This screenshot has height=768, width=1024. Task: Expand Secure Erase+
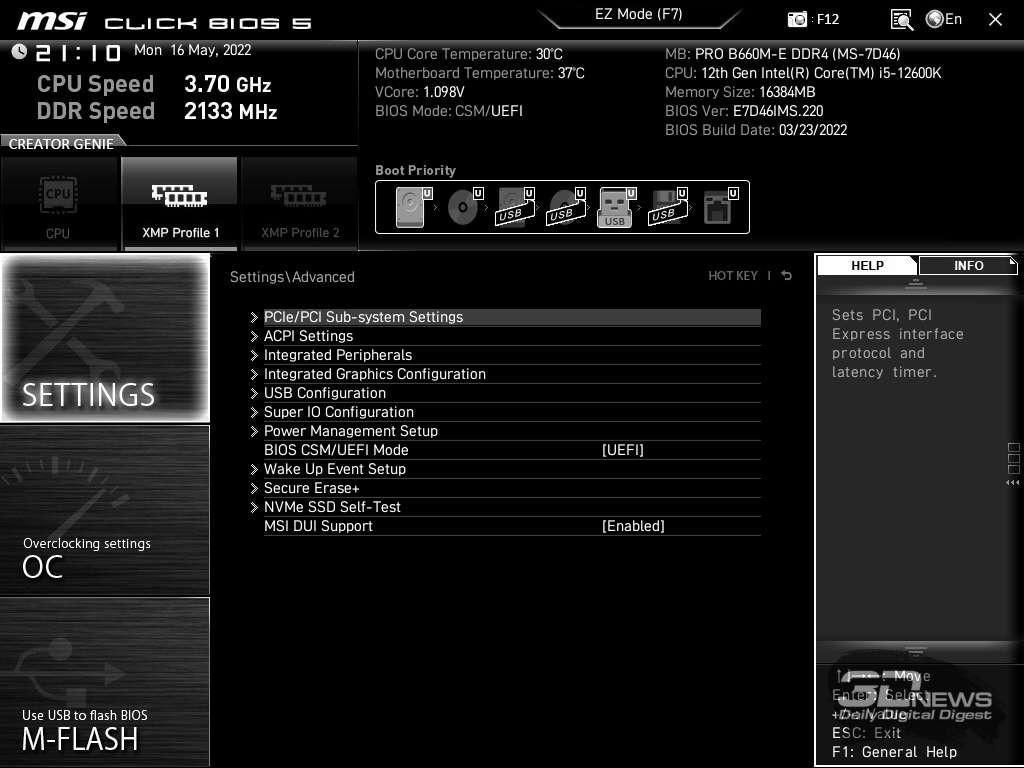(x=505, y=488)
